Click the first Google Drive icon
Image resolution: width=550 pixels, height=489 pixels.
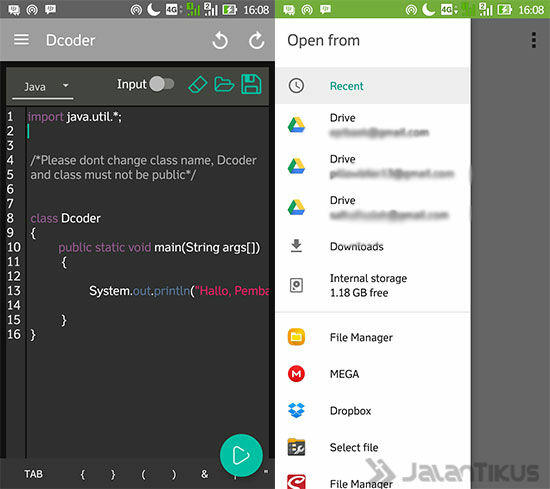[x=296, y=125]
